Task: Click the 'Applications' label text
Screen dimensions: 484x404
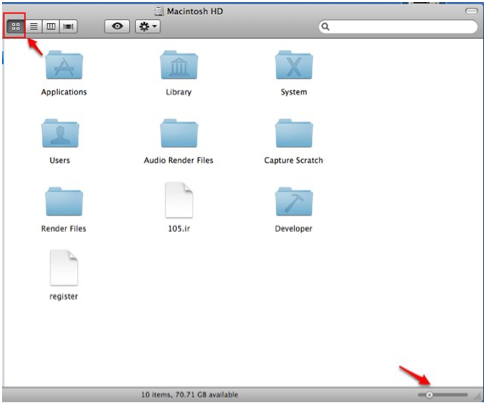Action: pos(64,92)
